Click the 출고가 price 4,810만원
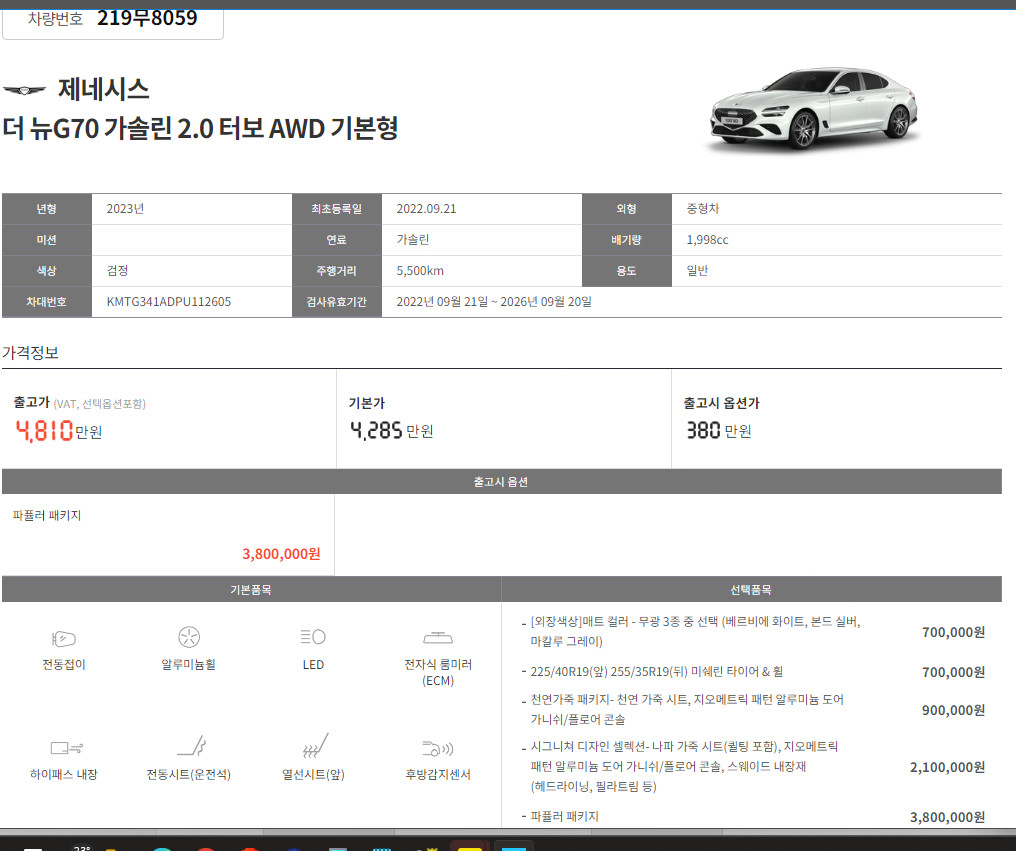Viewport: 1016px width, 851px height. 58,431
